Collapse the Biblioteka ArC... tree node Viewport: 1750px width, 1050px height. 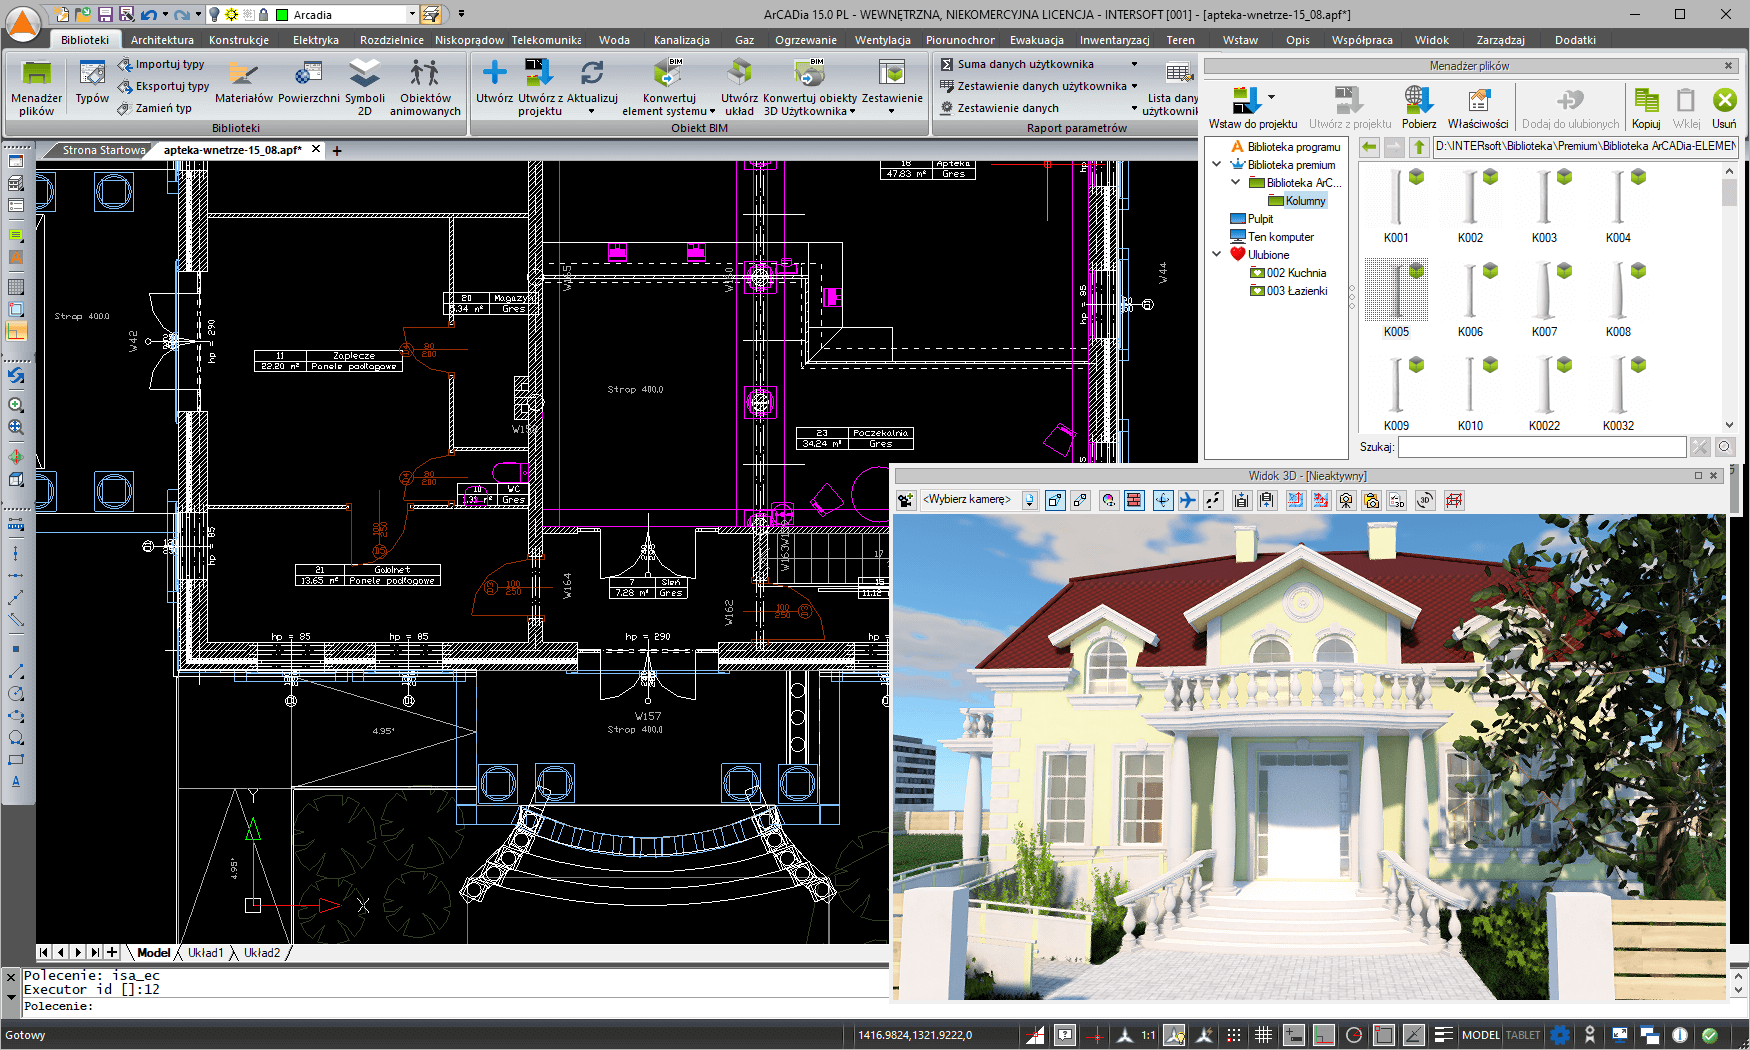click(x=1235, y=183)
